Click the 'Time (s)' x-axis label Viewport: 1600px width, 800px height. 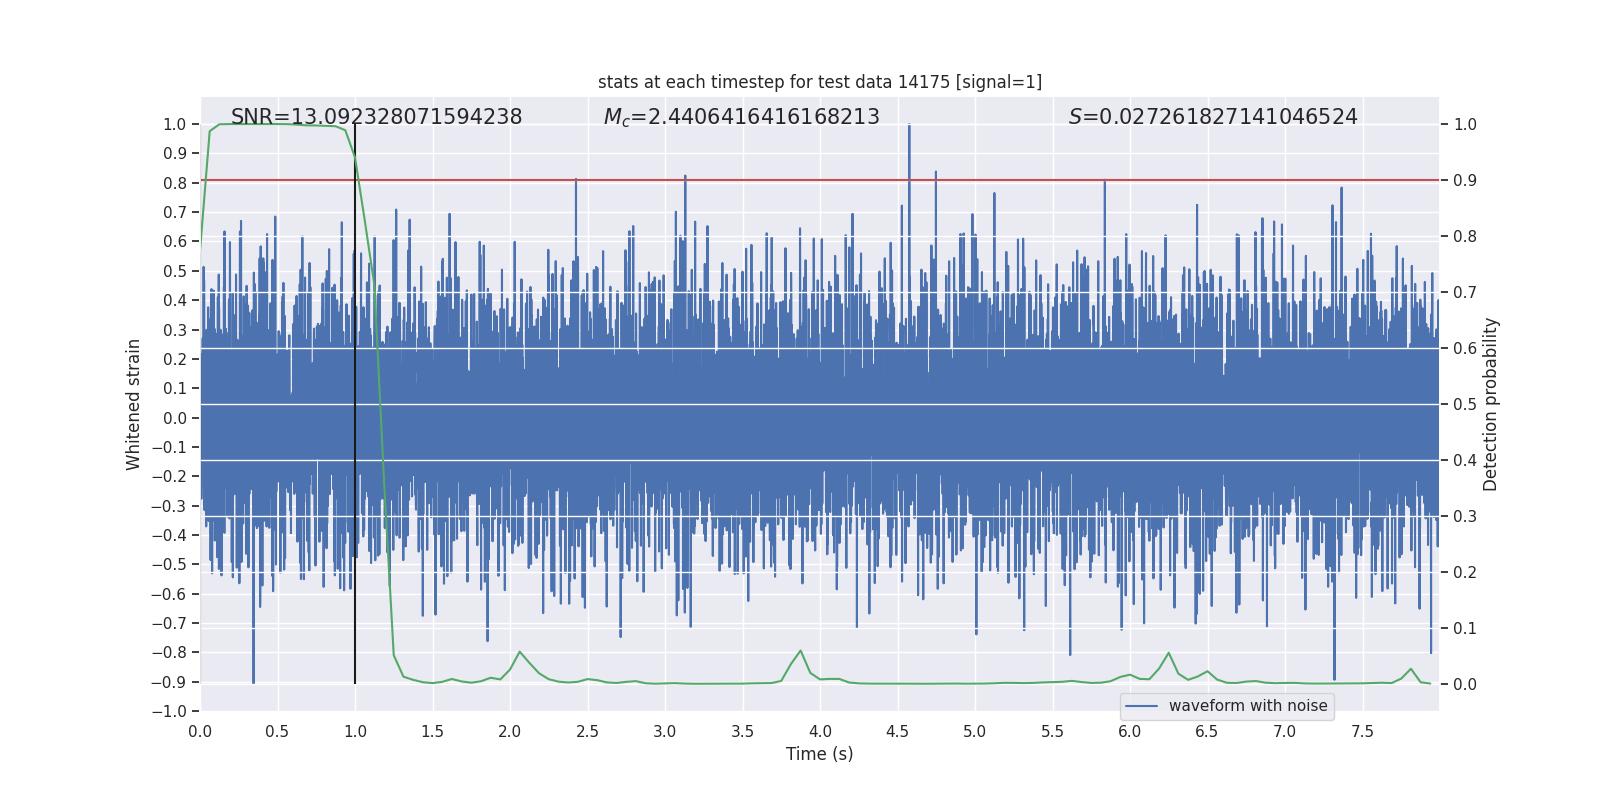(820, 754)
